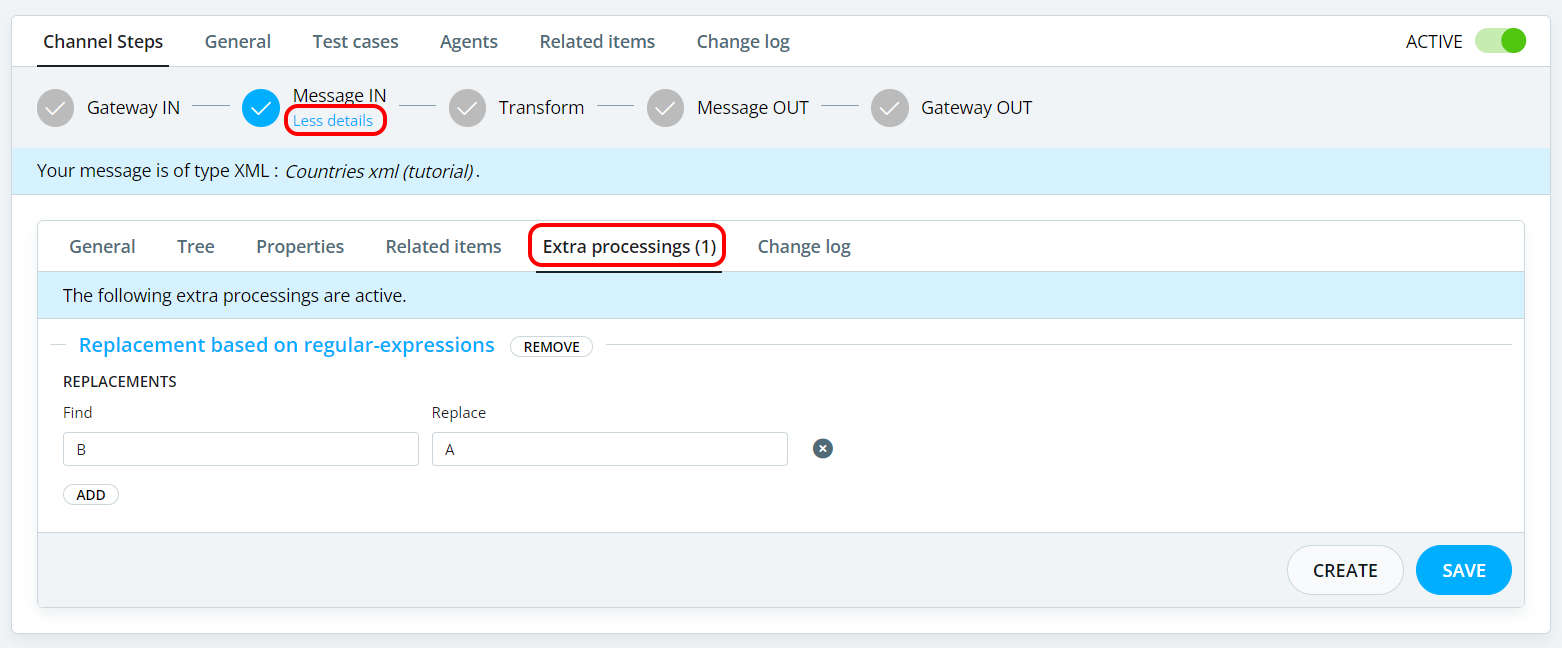Show the inner Properties tab
Screen dimensions: 1562x648
tap(300, 247)
